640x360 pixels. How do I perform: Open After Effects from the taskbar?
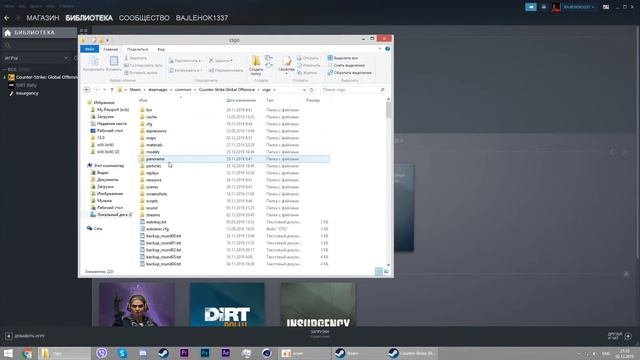[225, 353]
